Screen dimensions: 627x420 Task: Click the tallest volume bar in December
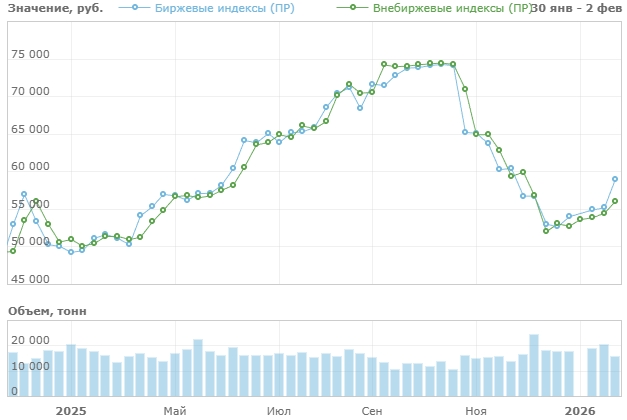click(534, 365)
